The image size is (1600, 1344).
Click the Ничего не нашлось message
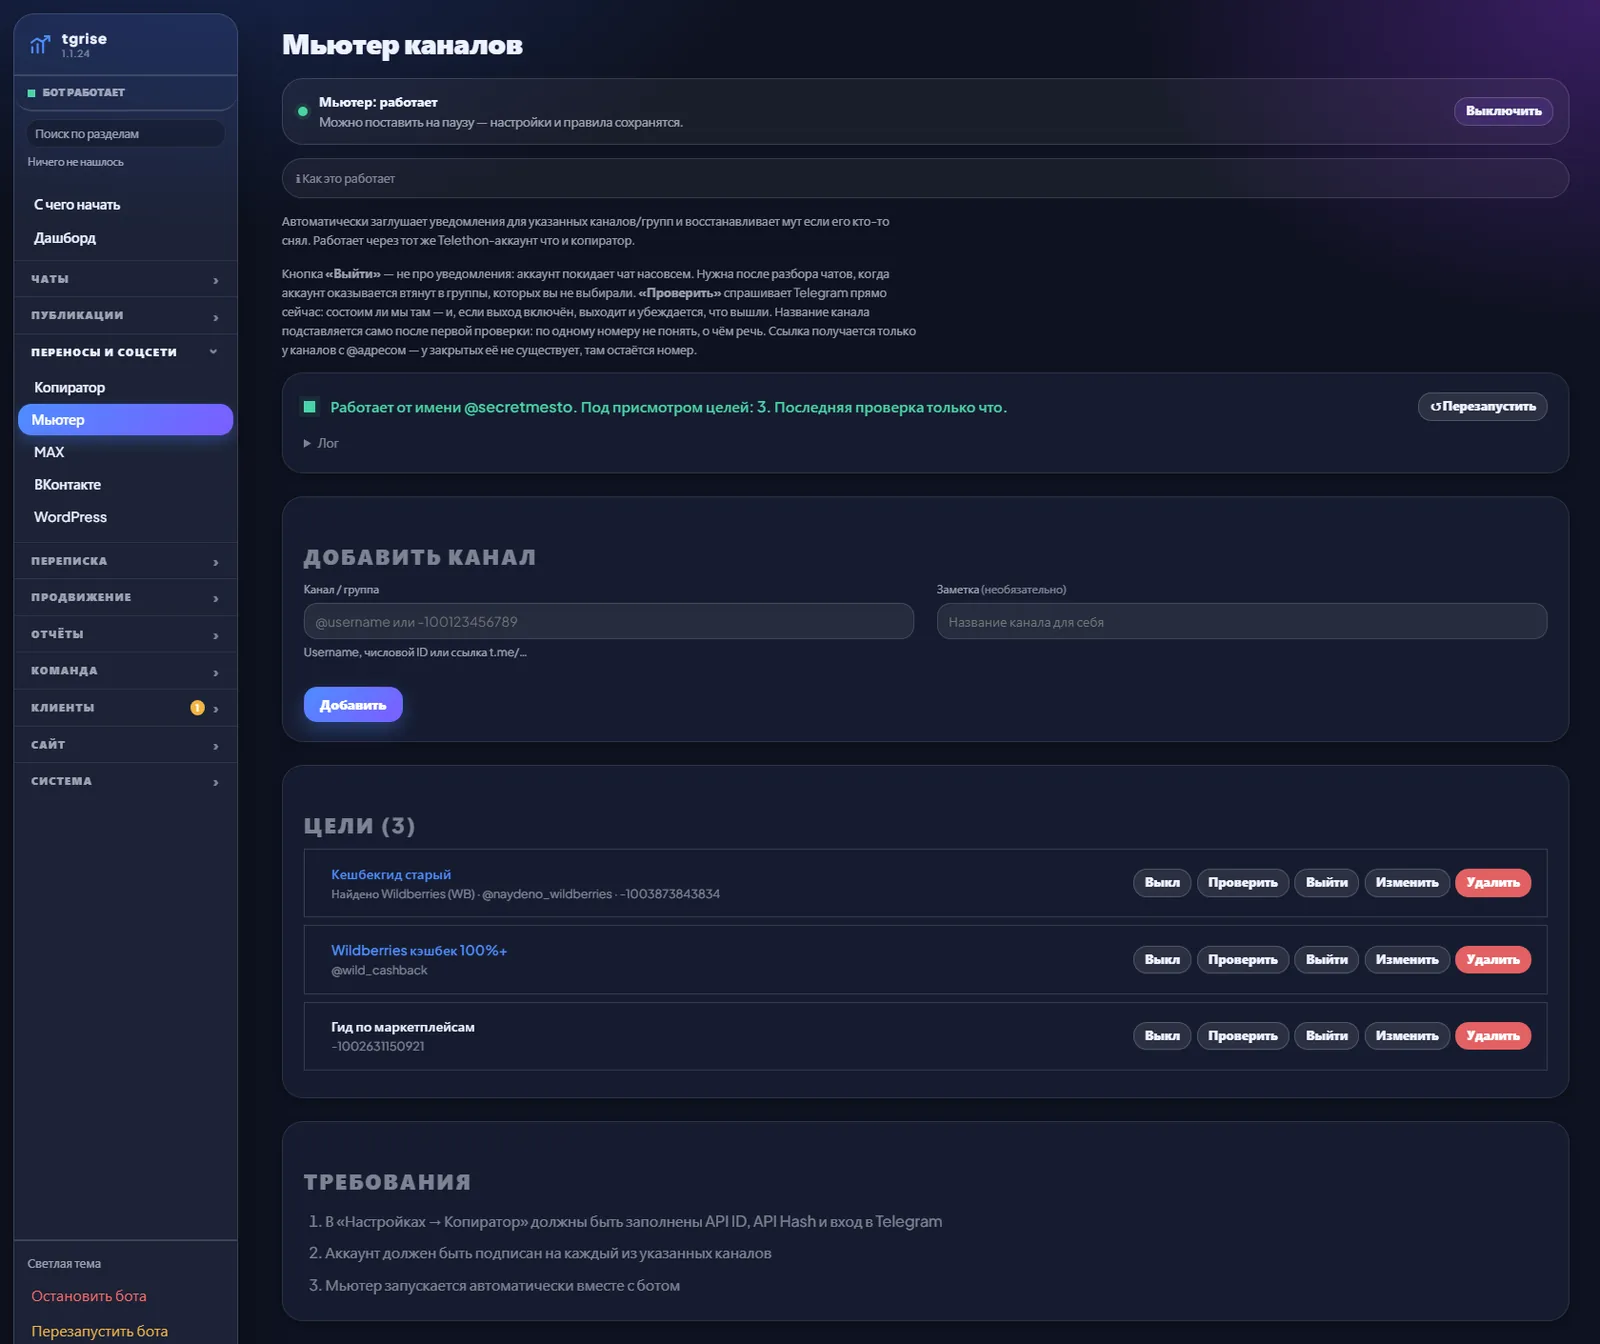coord(76,162)
